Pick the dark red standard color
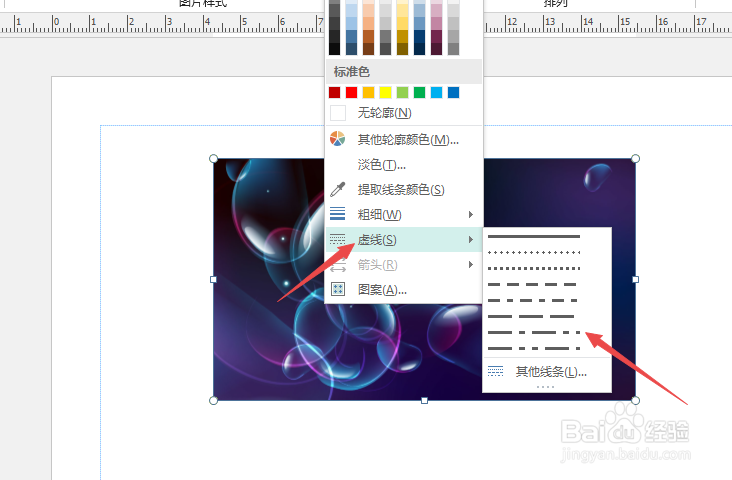This screenshot has height=480, width=732. point(335,92)
